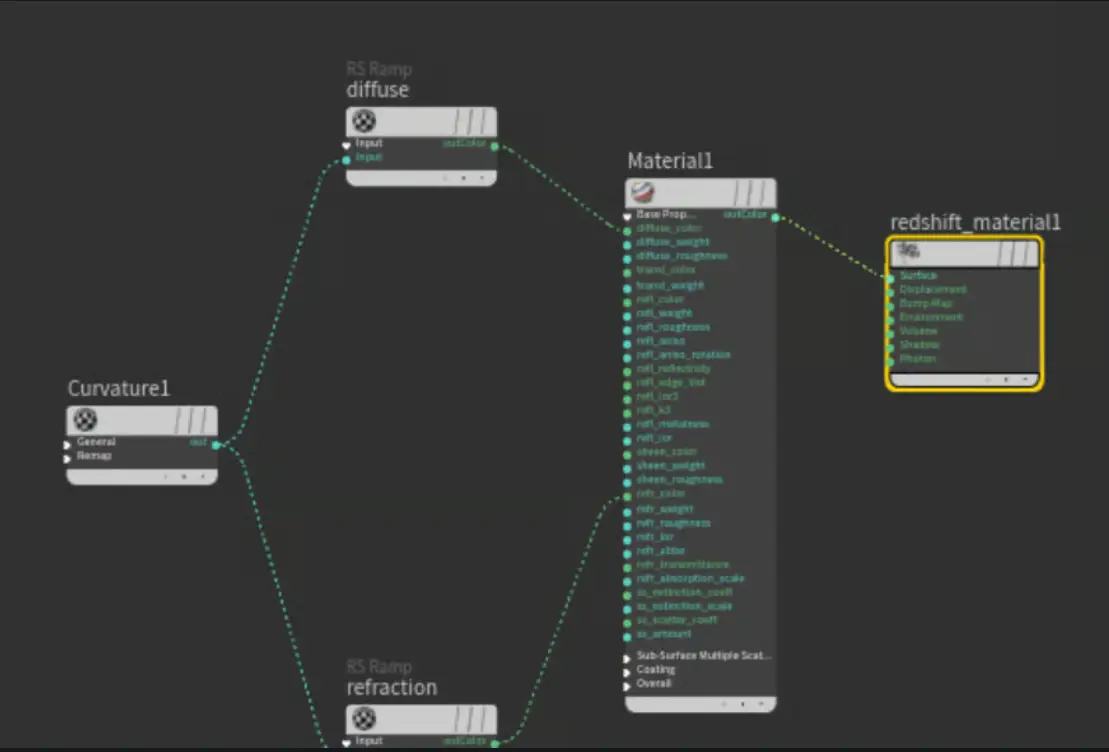Viewport: 1109px width, 752px height.
Task: Click the Material1 node sphere icon
Action: coord(645,193)
